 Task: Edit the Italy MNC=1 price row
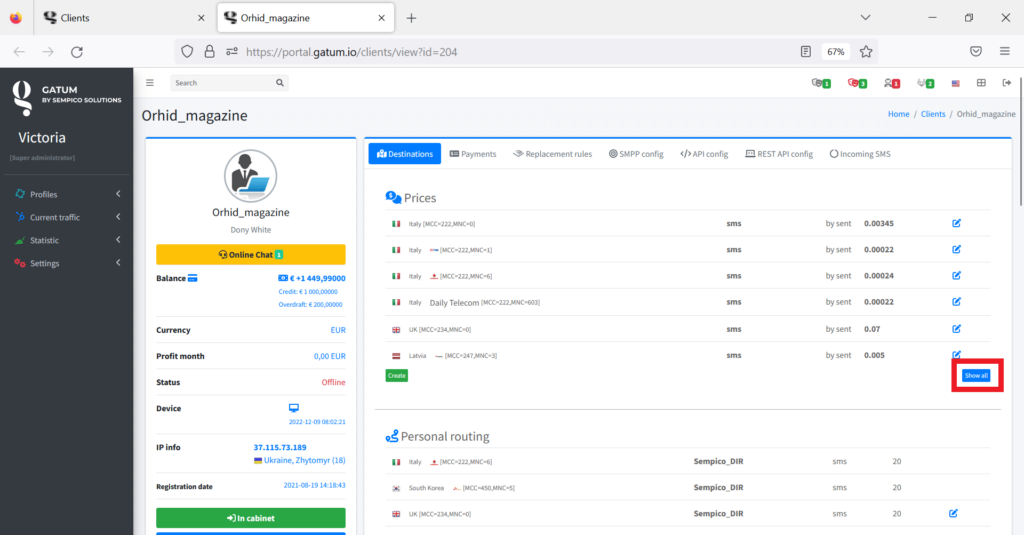coord(956,250)
